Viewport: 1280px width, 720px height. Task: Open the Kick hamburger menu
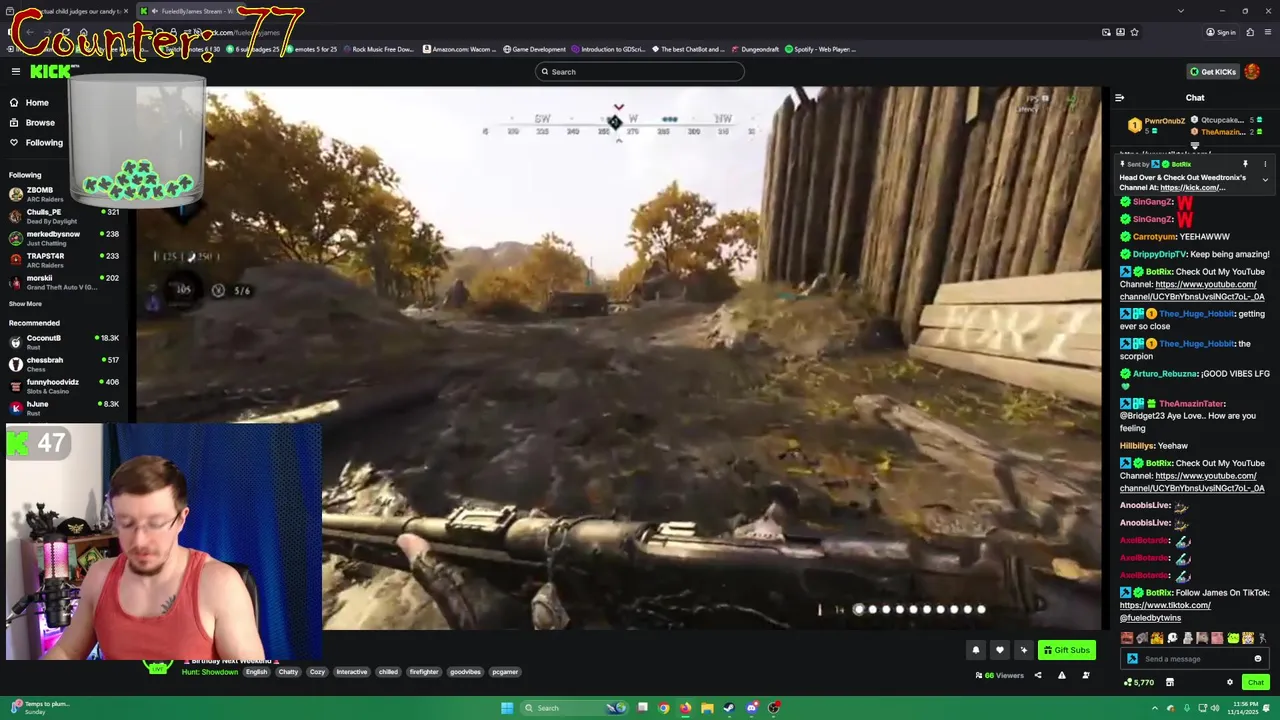pyautogui.click(x=16, y=71)
